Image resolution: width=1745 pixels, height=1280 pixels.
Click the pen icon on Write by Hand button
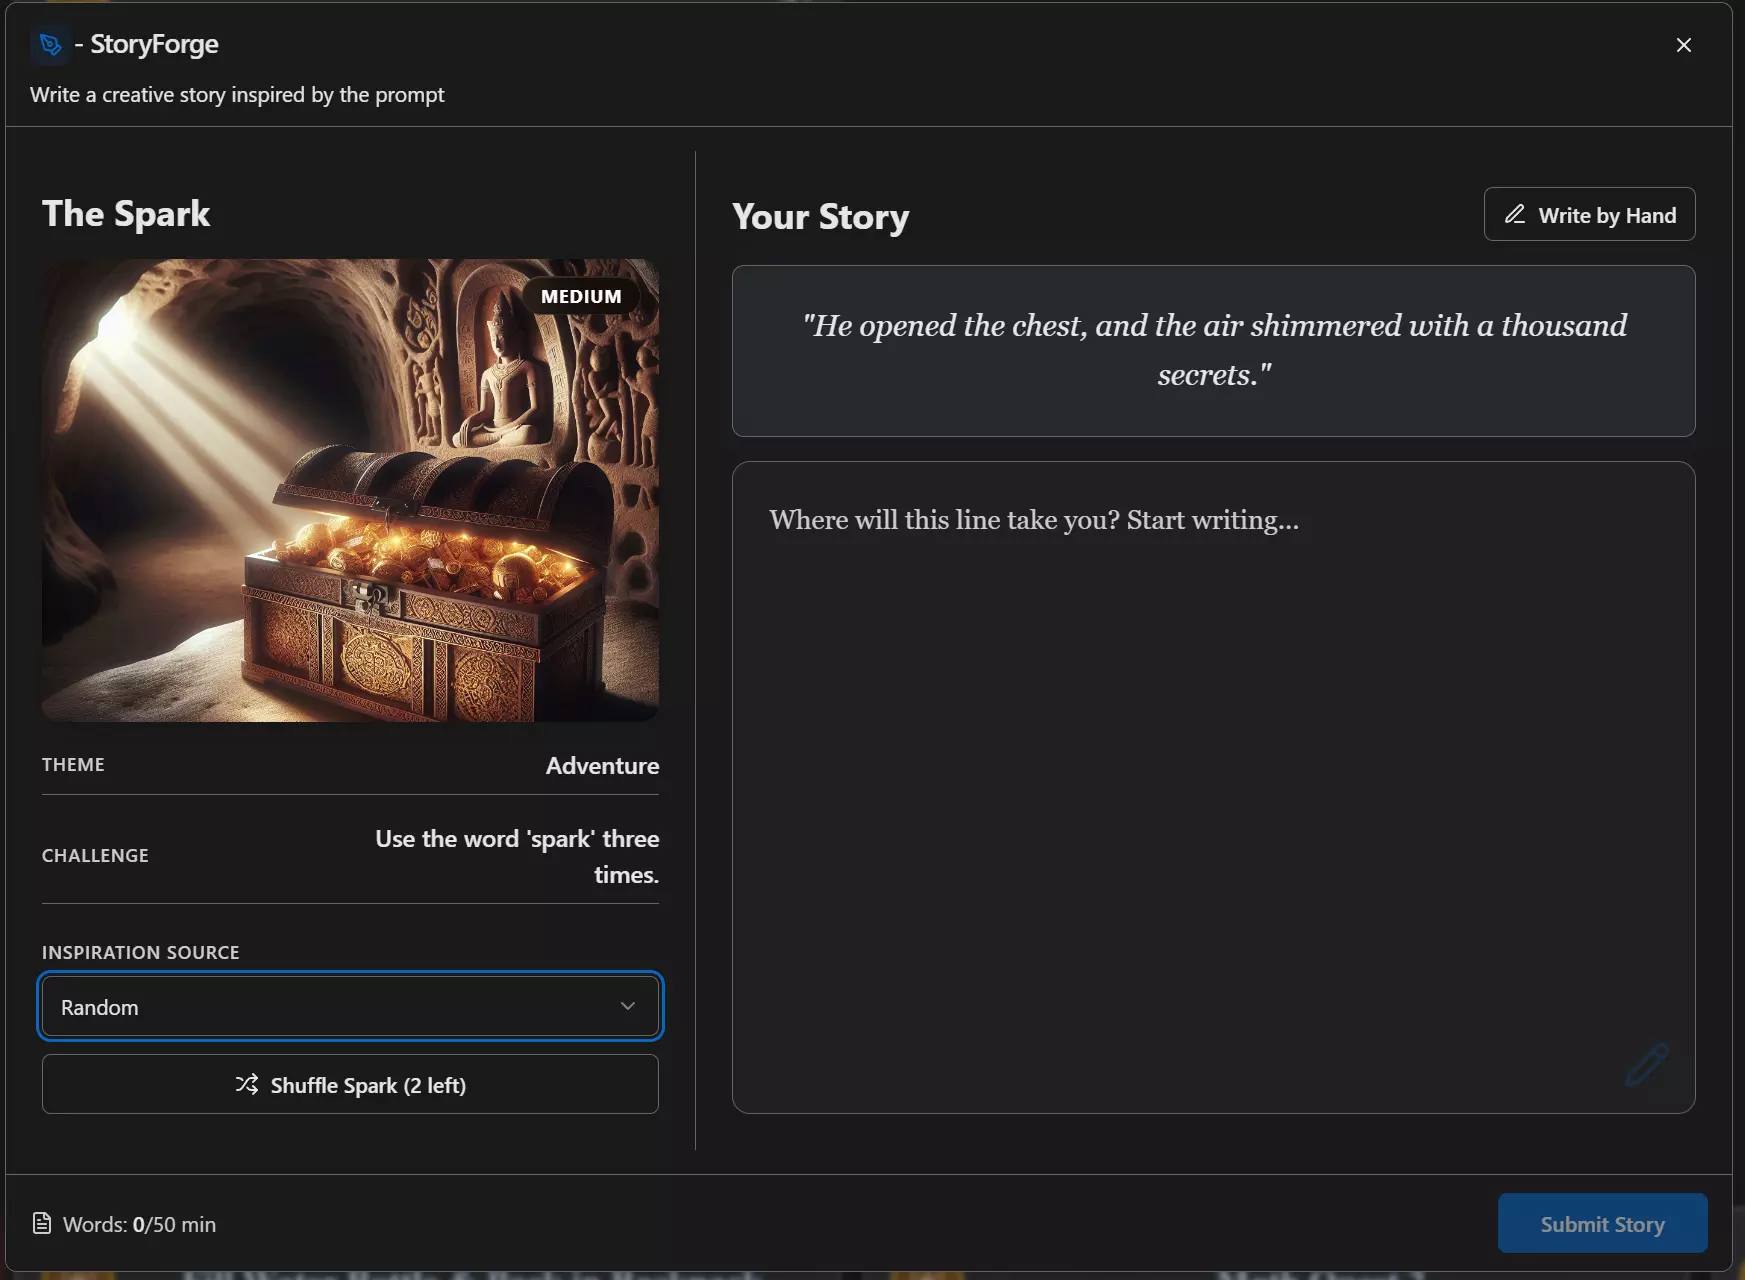(1514, 214)
